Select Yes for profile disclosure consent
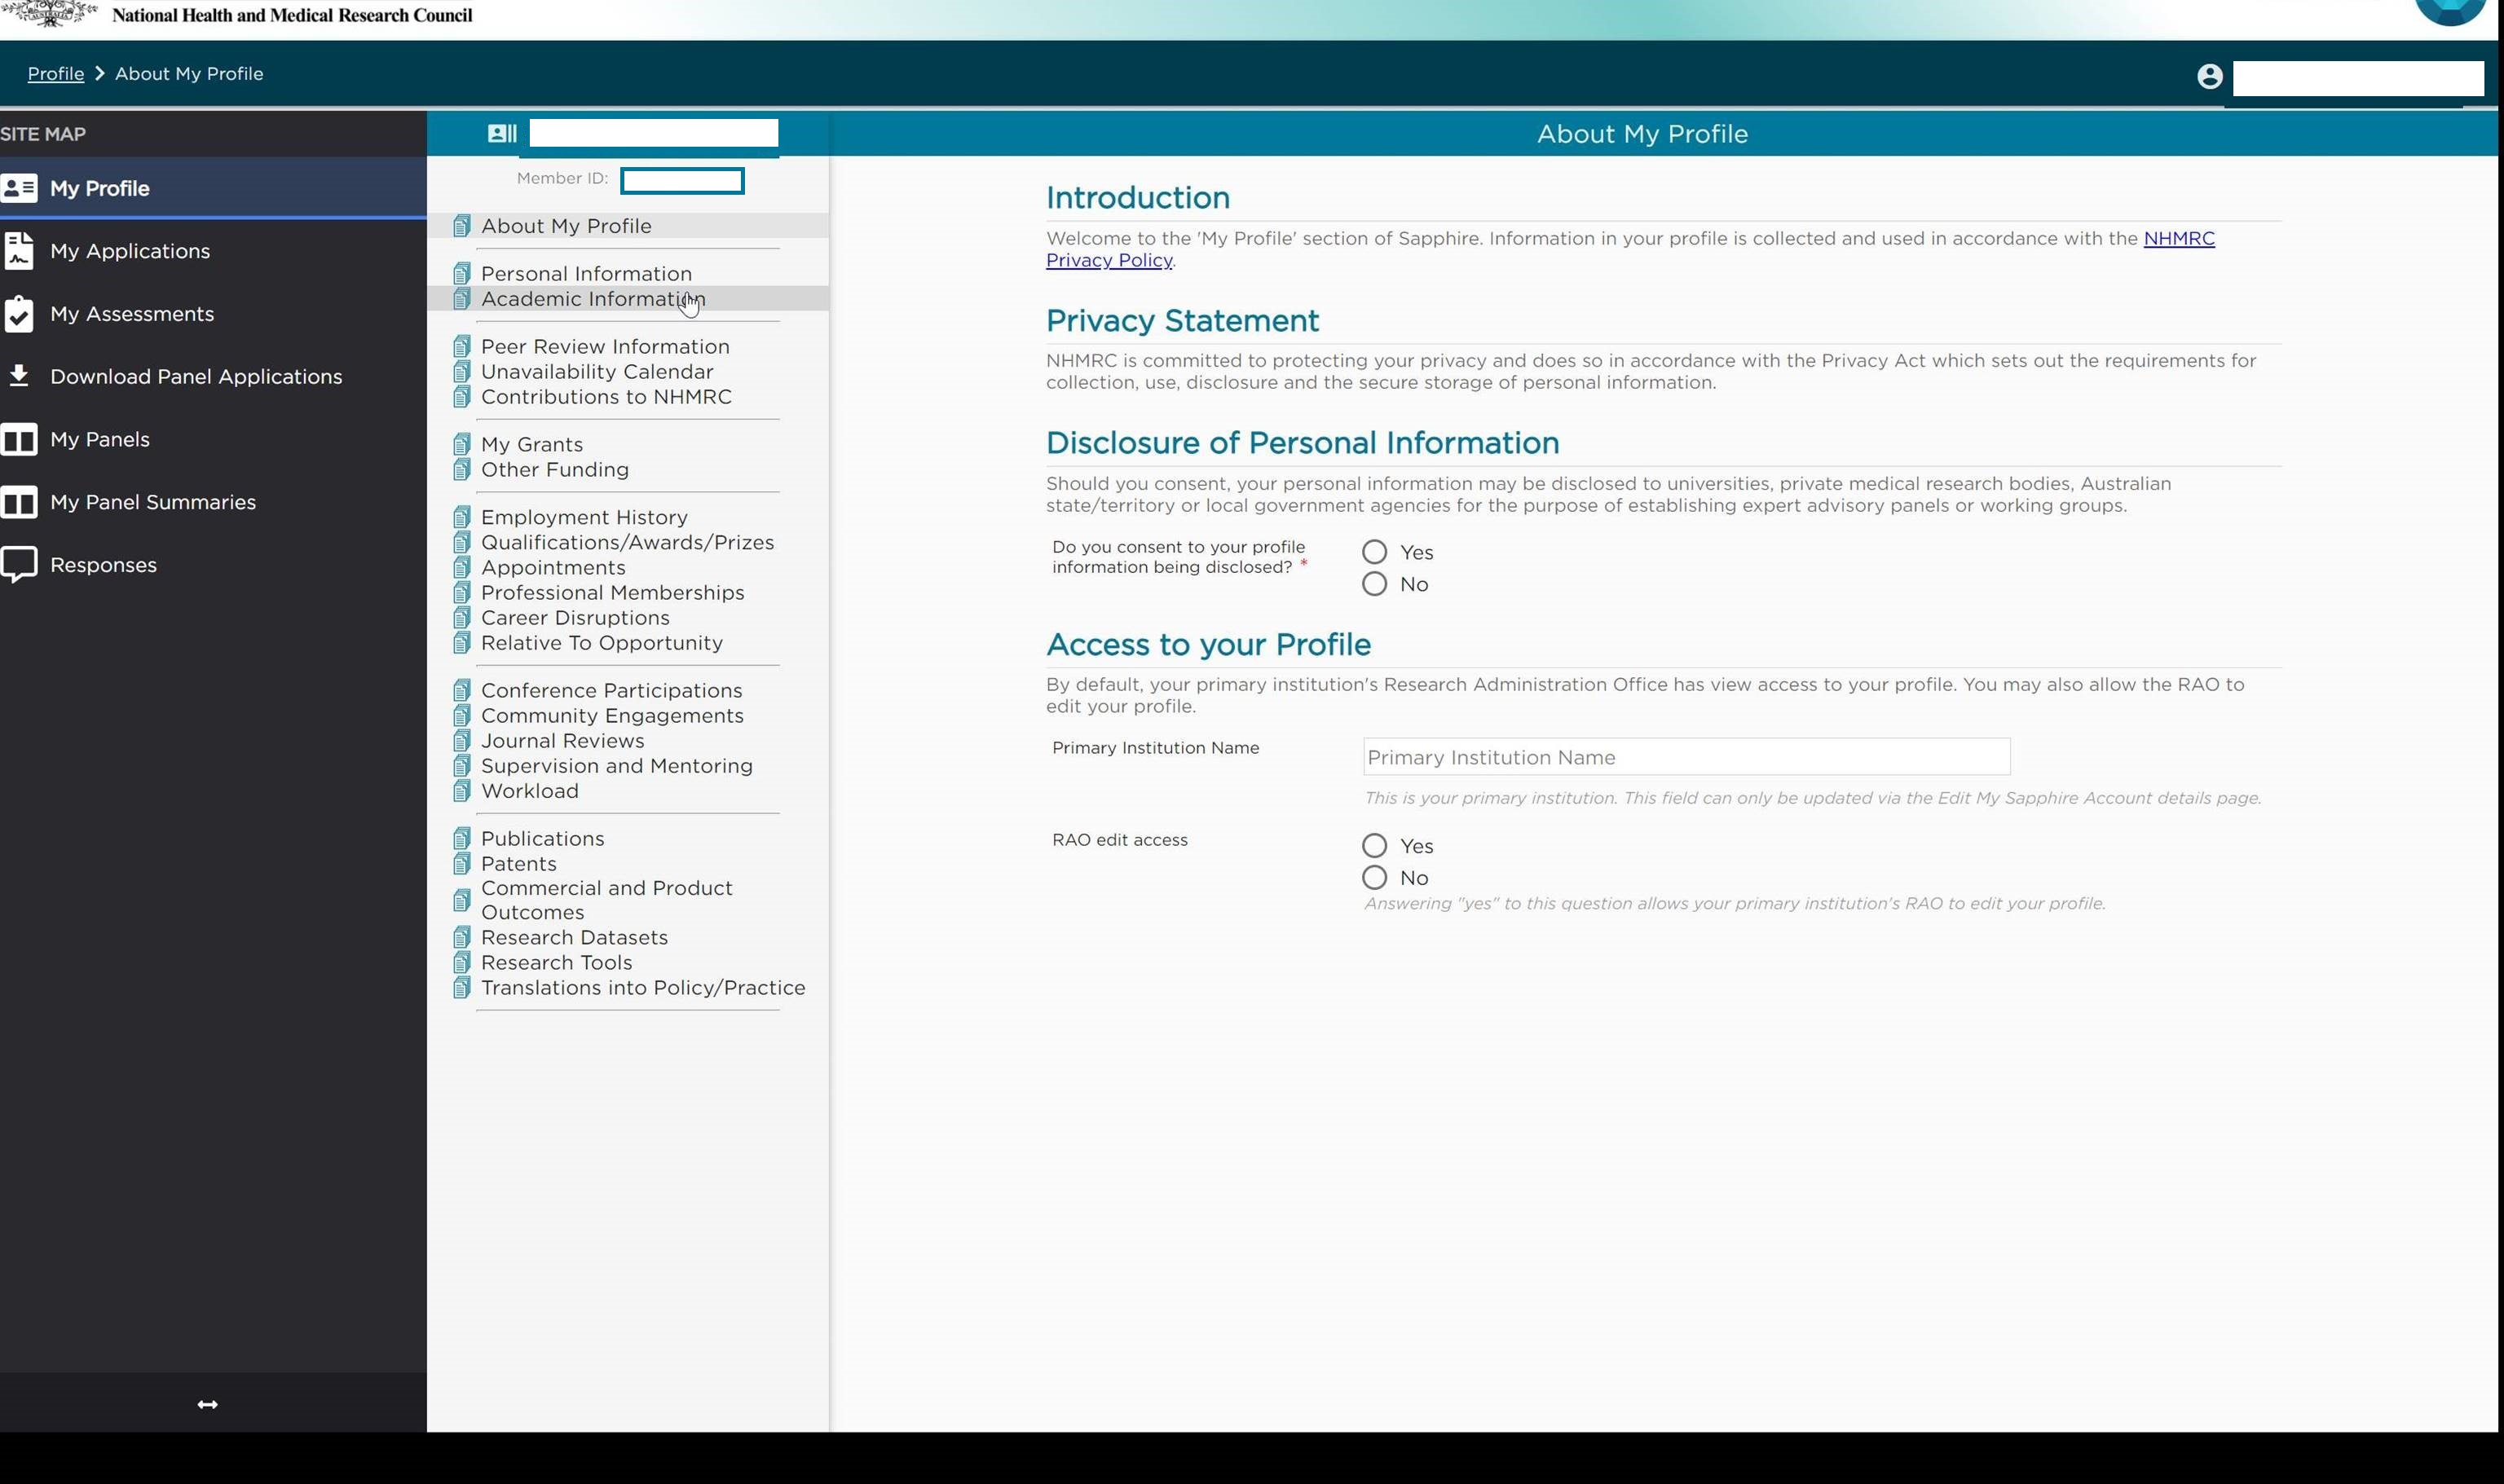 [x=1374, y=553]
